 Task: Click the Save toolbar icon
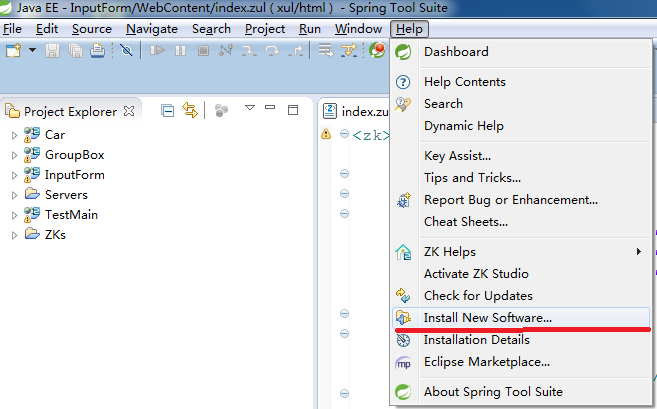[x=52, y=51]
